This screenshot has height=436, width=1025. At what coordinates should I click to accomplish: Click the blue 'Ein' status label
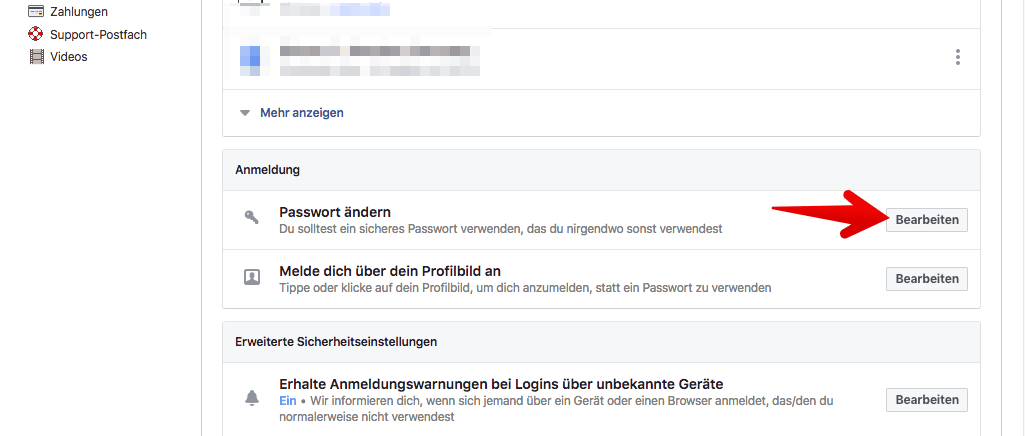[288, 400]
